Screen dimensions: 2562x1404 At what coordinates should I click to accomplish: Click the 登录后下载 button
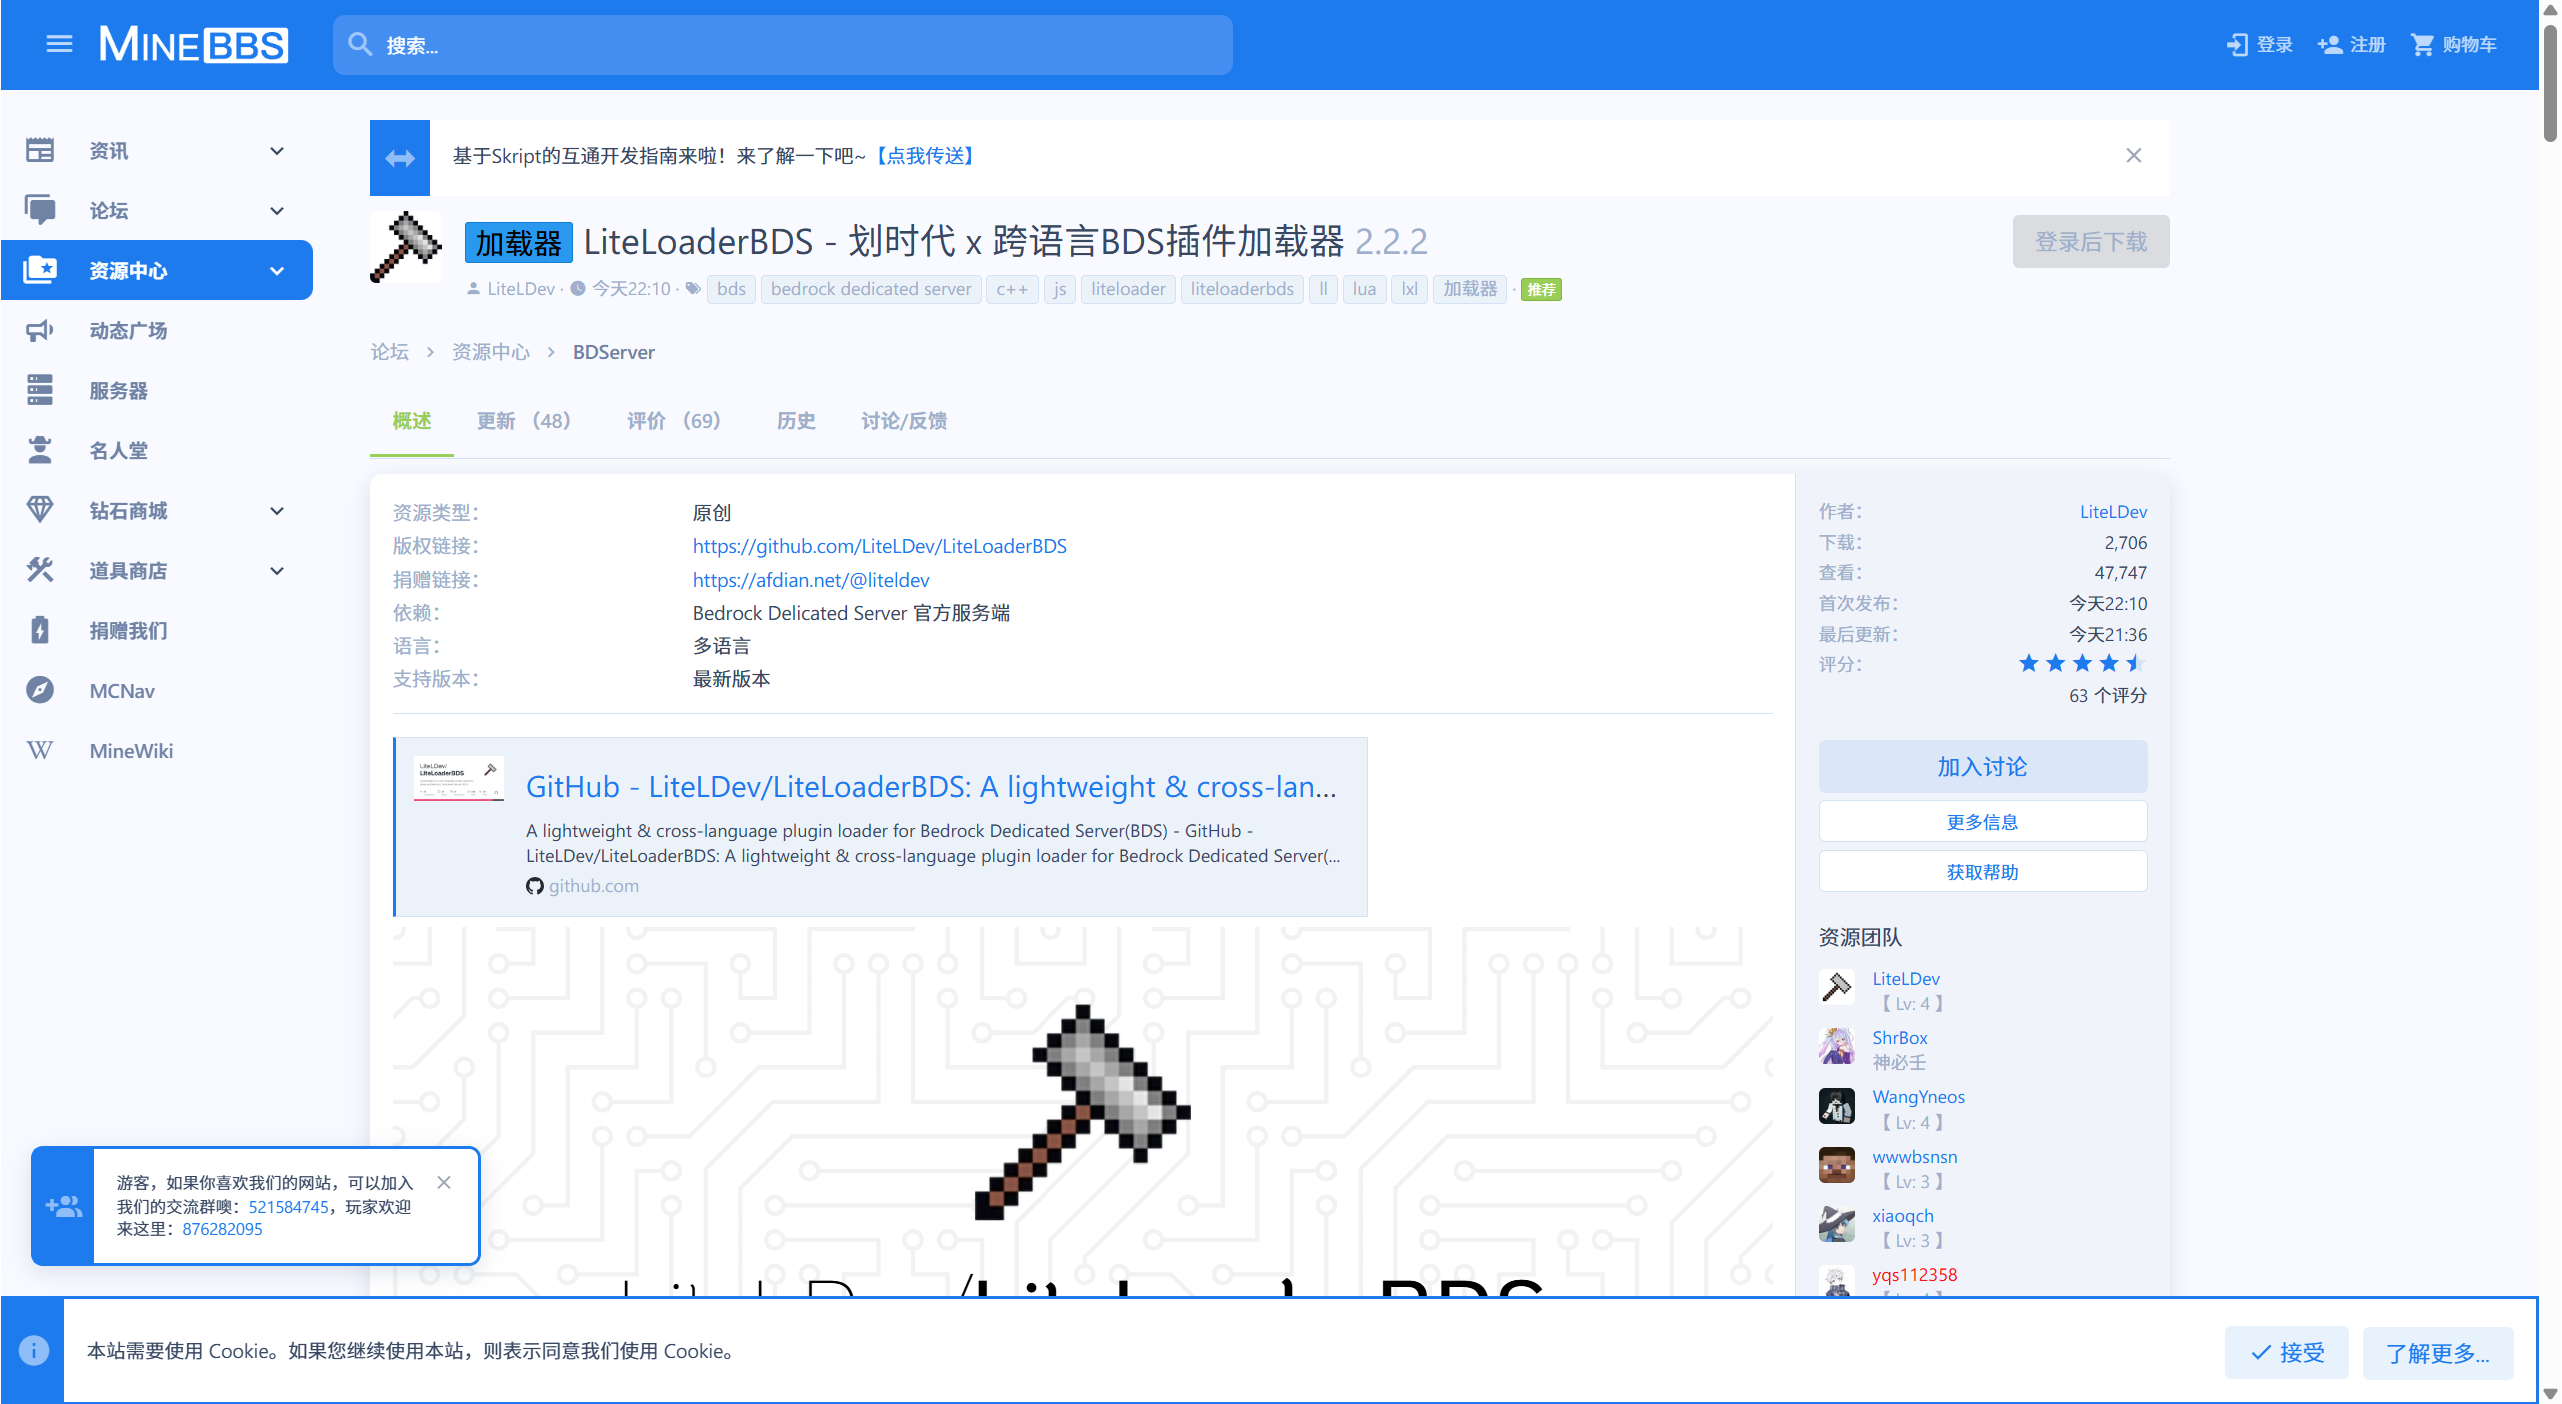[x=2091, y=242]
